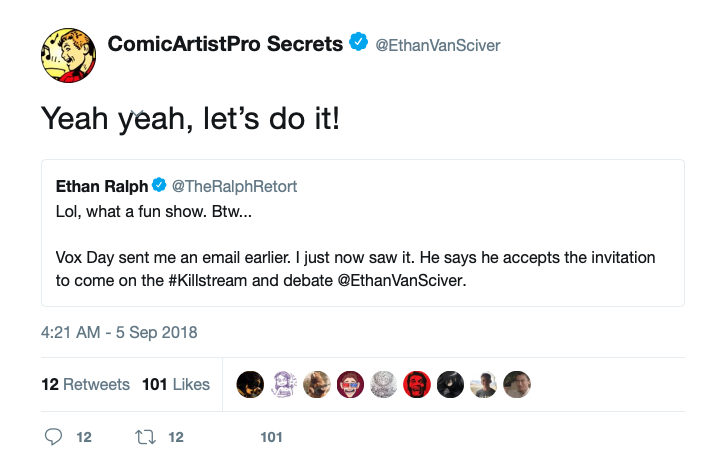Click the ComicArtistPro Secrets display name
The width and height of the screenshot is (704, 451).
click(225, 44)
